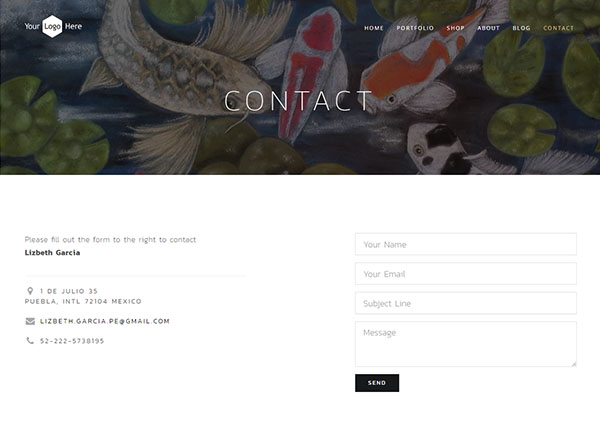
Task: Click the Message box resize handle
Action: [x=573, y=363]
